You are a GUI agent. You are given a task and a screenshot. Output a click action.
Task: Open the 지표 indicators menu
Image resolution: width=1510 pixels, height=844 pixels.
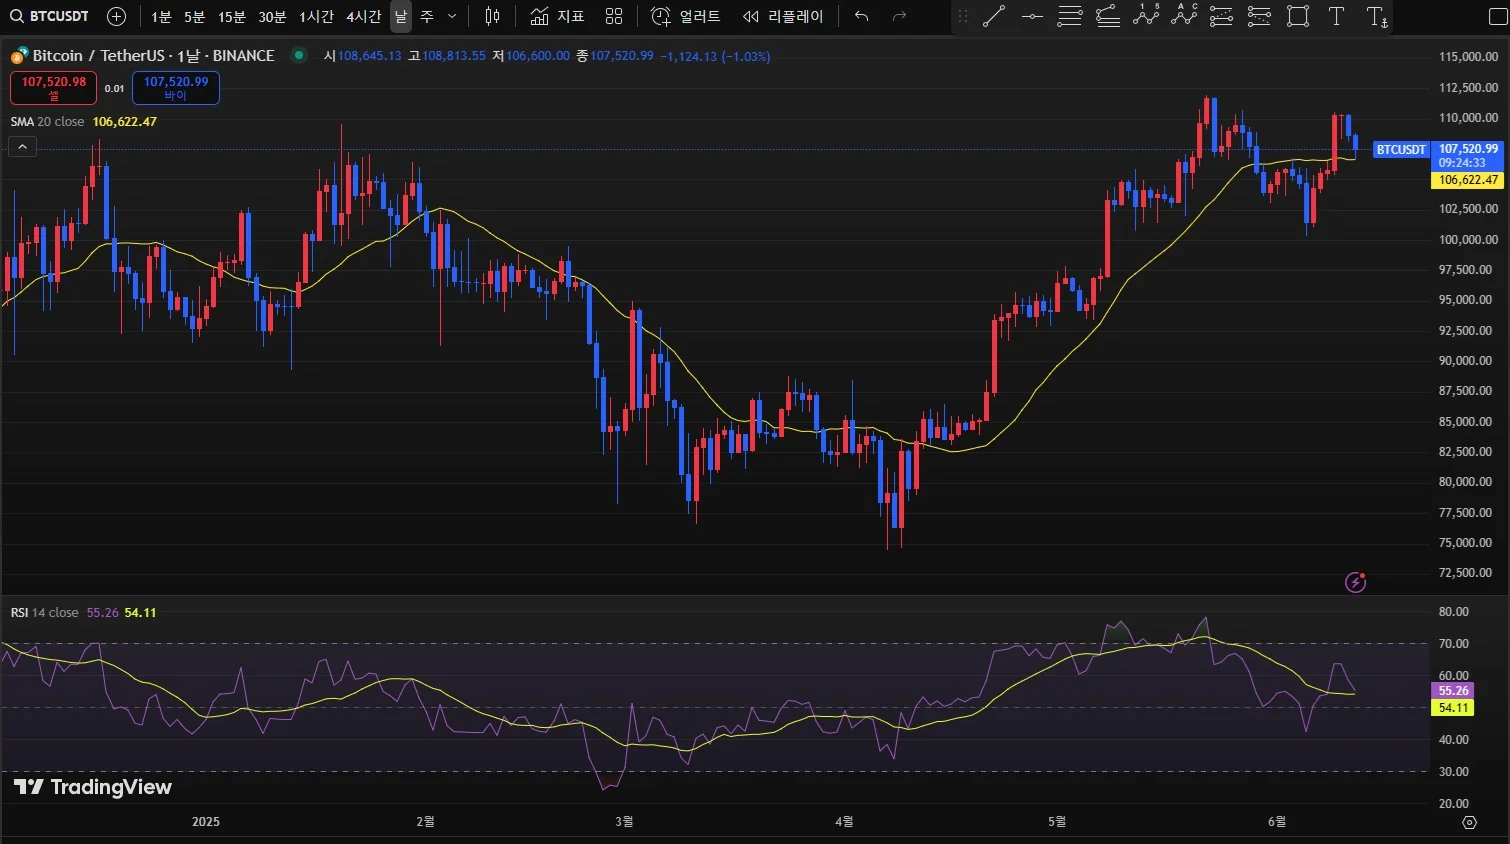tap(557, 16)
